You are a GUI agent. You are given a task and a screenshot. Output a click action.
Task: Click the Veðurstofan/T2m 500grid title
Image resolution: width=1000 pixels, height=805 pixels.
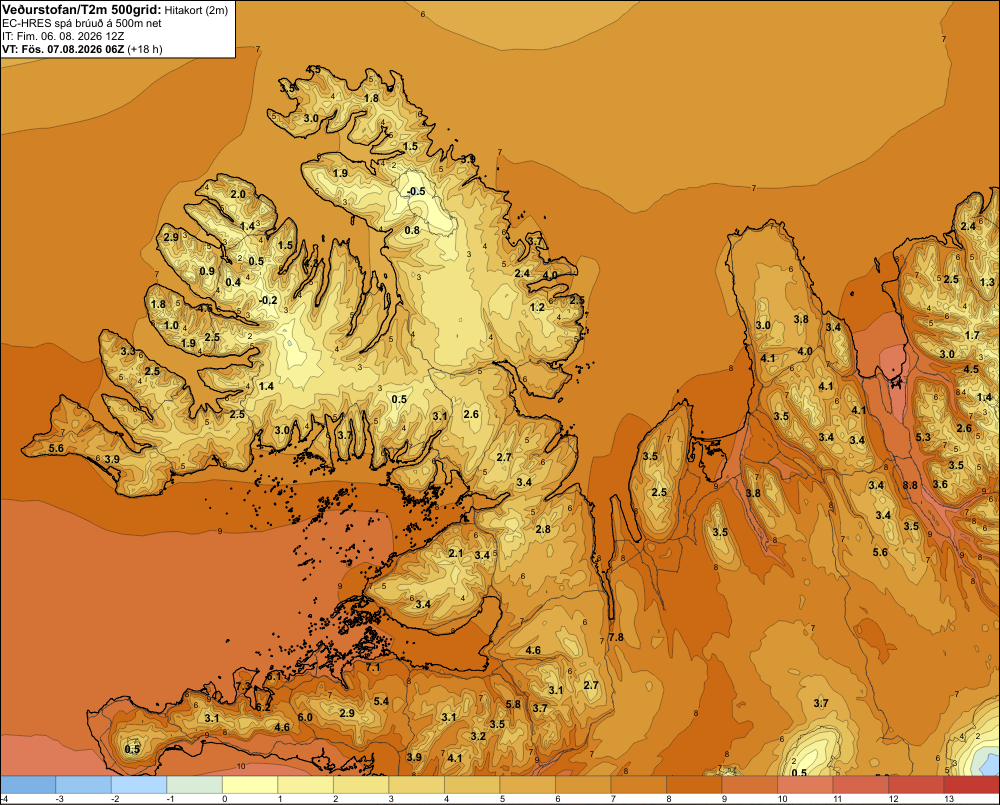[x=82, y=10]
